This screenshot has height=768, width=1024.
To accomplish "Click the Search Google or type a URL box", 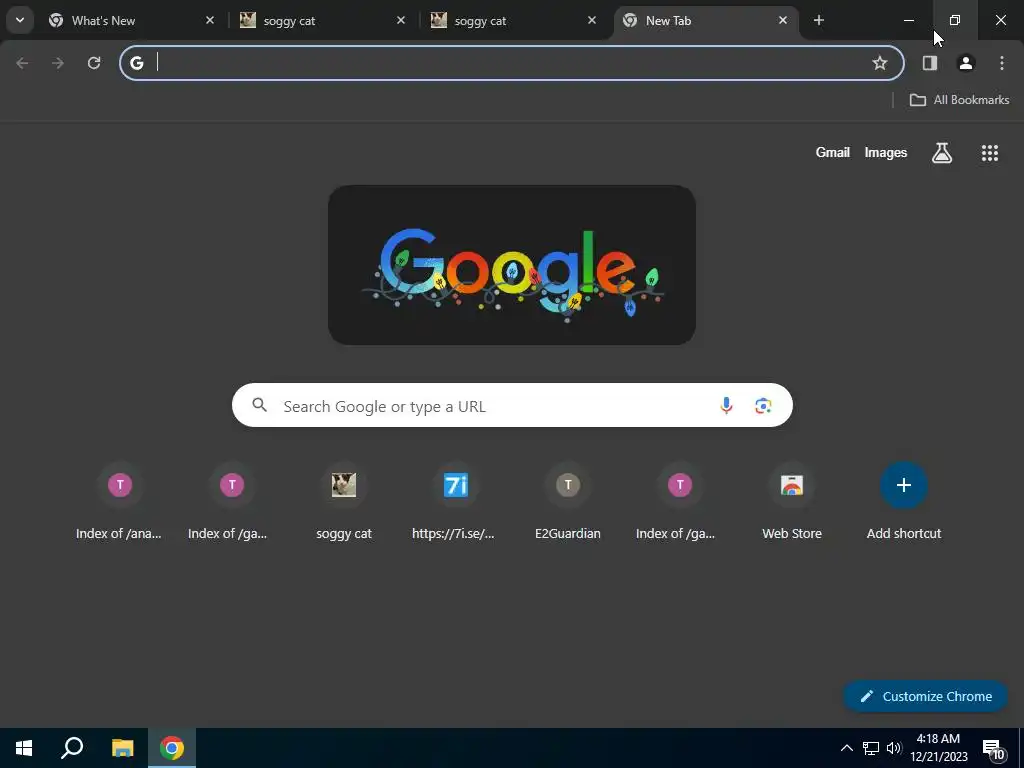I will [x=512, y=406].
